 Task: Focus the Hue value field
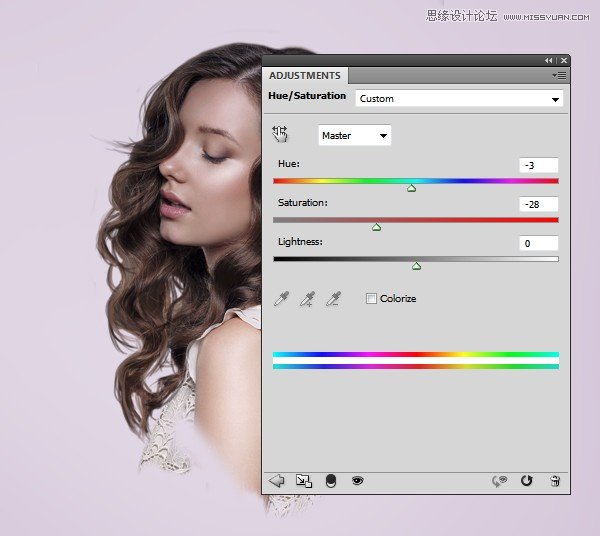[x=538, y=165]
